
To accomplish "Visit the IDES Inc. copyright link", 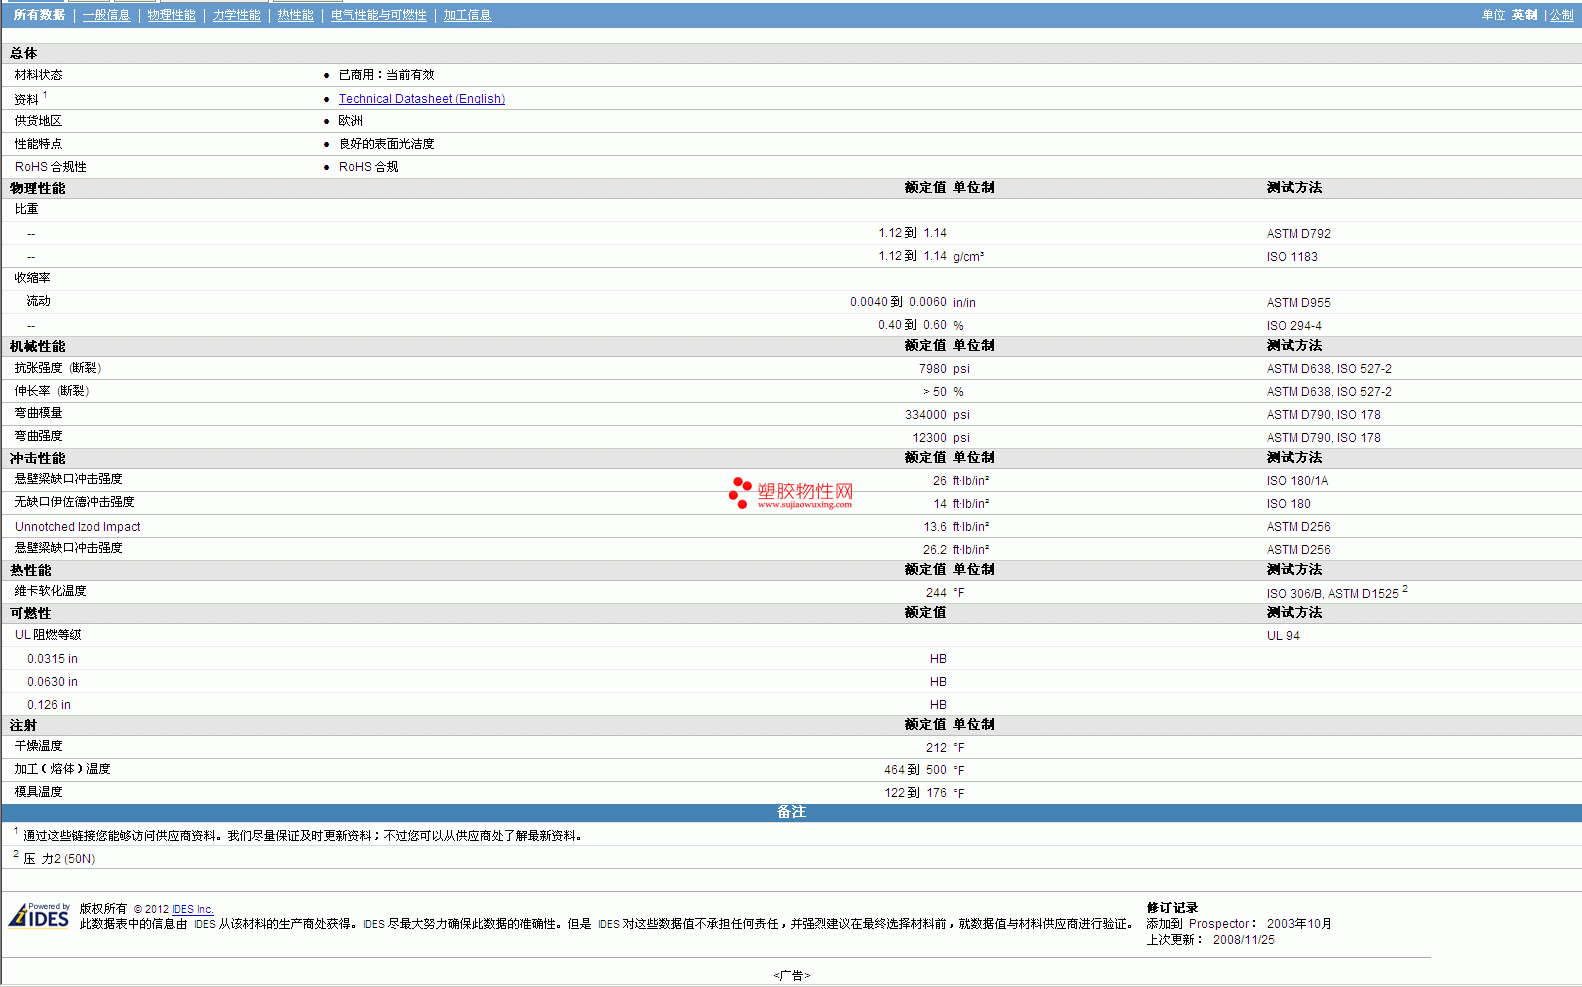I will tap(192, 909).
